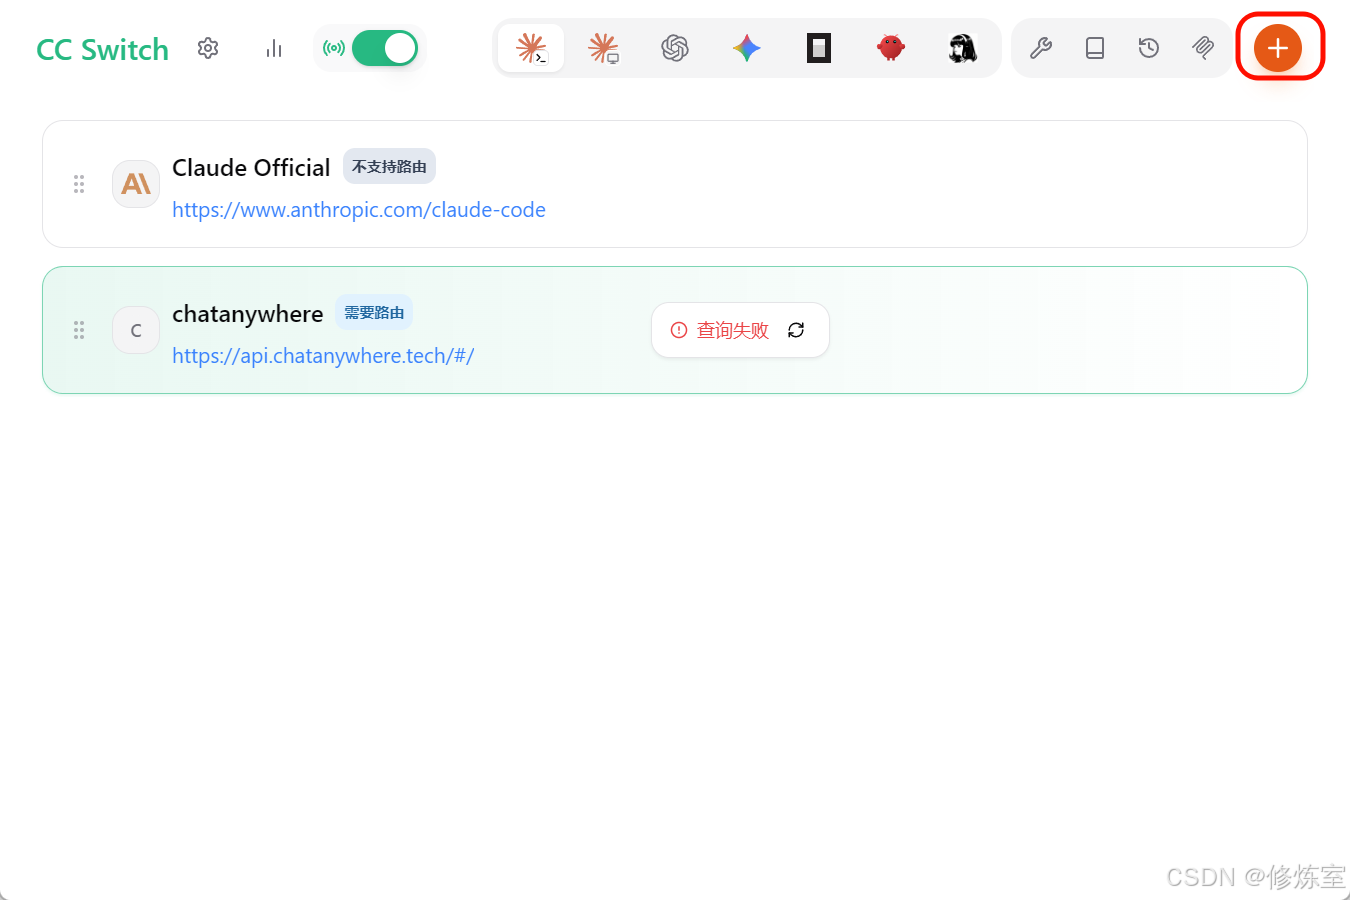Click the Claude Official drag handle
1350x900 pixels.
79,184
